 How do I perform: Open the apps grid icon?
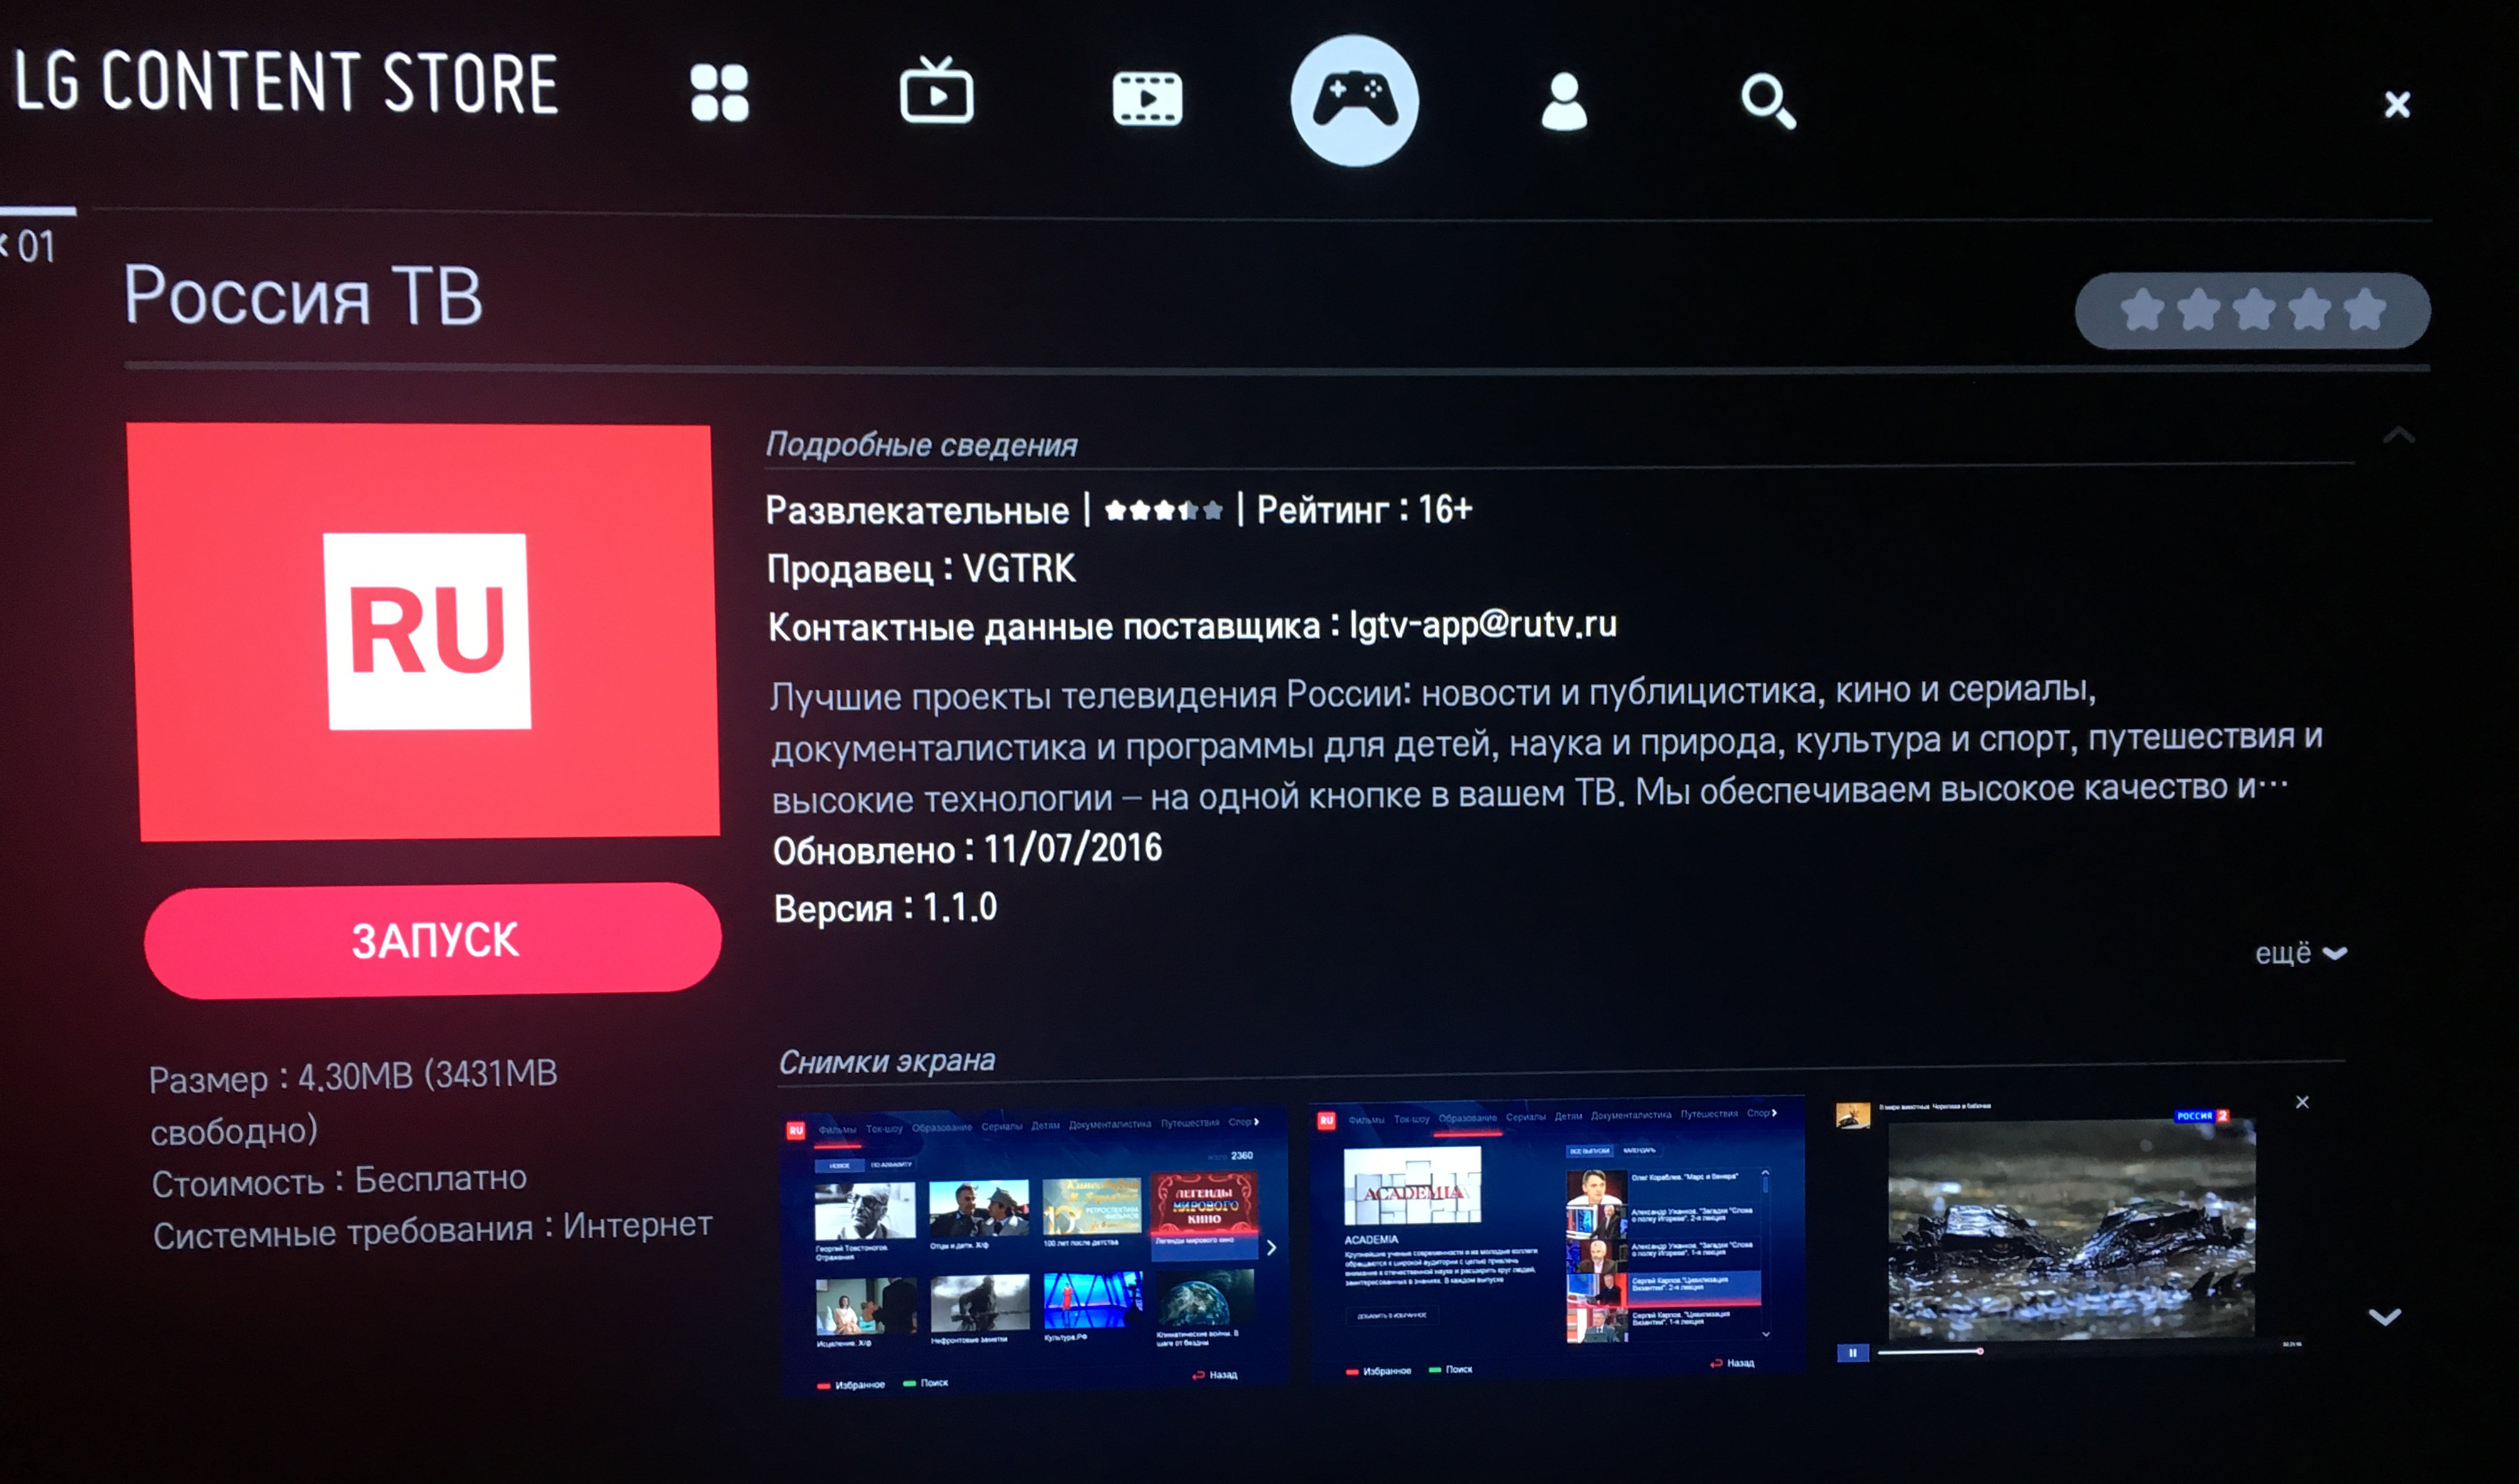[x=719, y=93]
